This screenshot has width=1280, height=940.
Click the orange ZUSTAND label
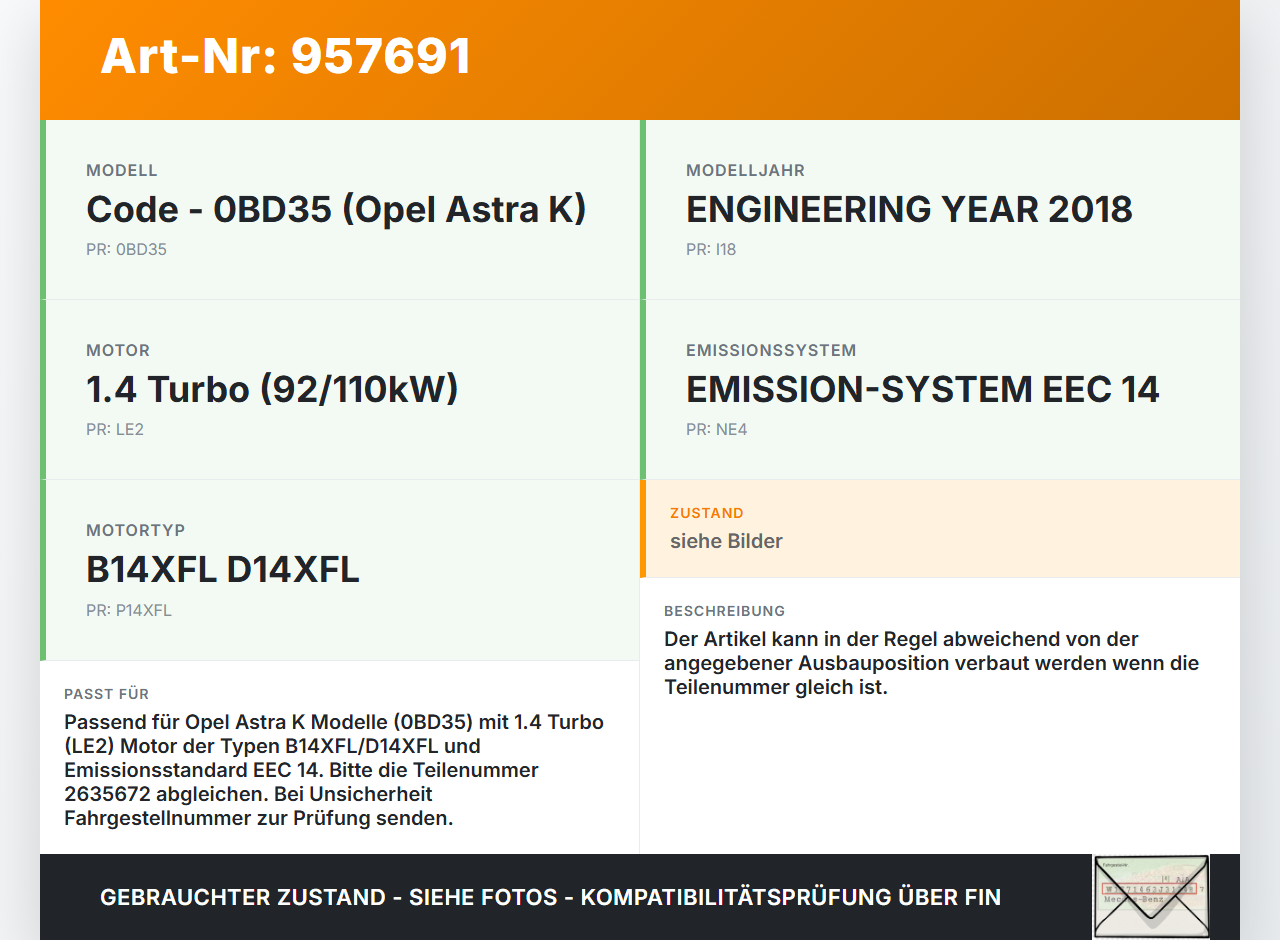[x=706, y=513]
